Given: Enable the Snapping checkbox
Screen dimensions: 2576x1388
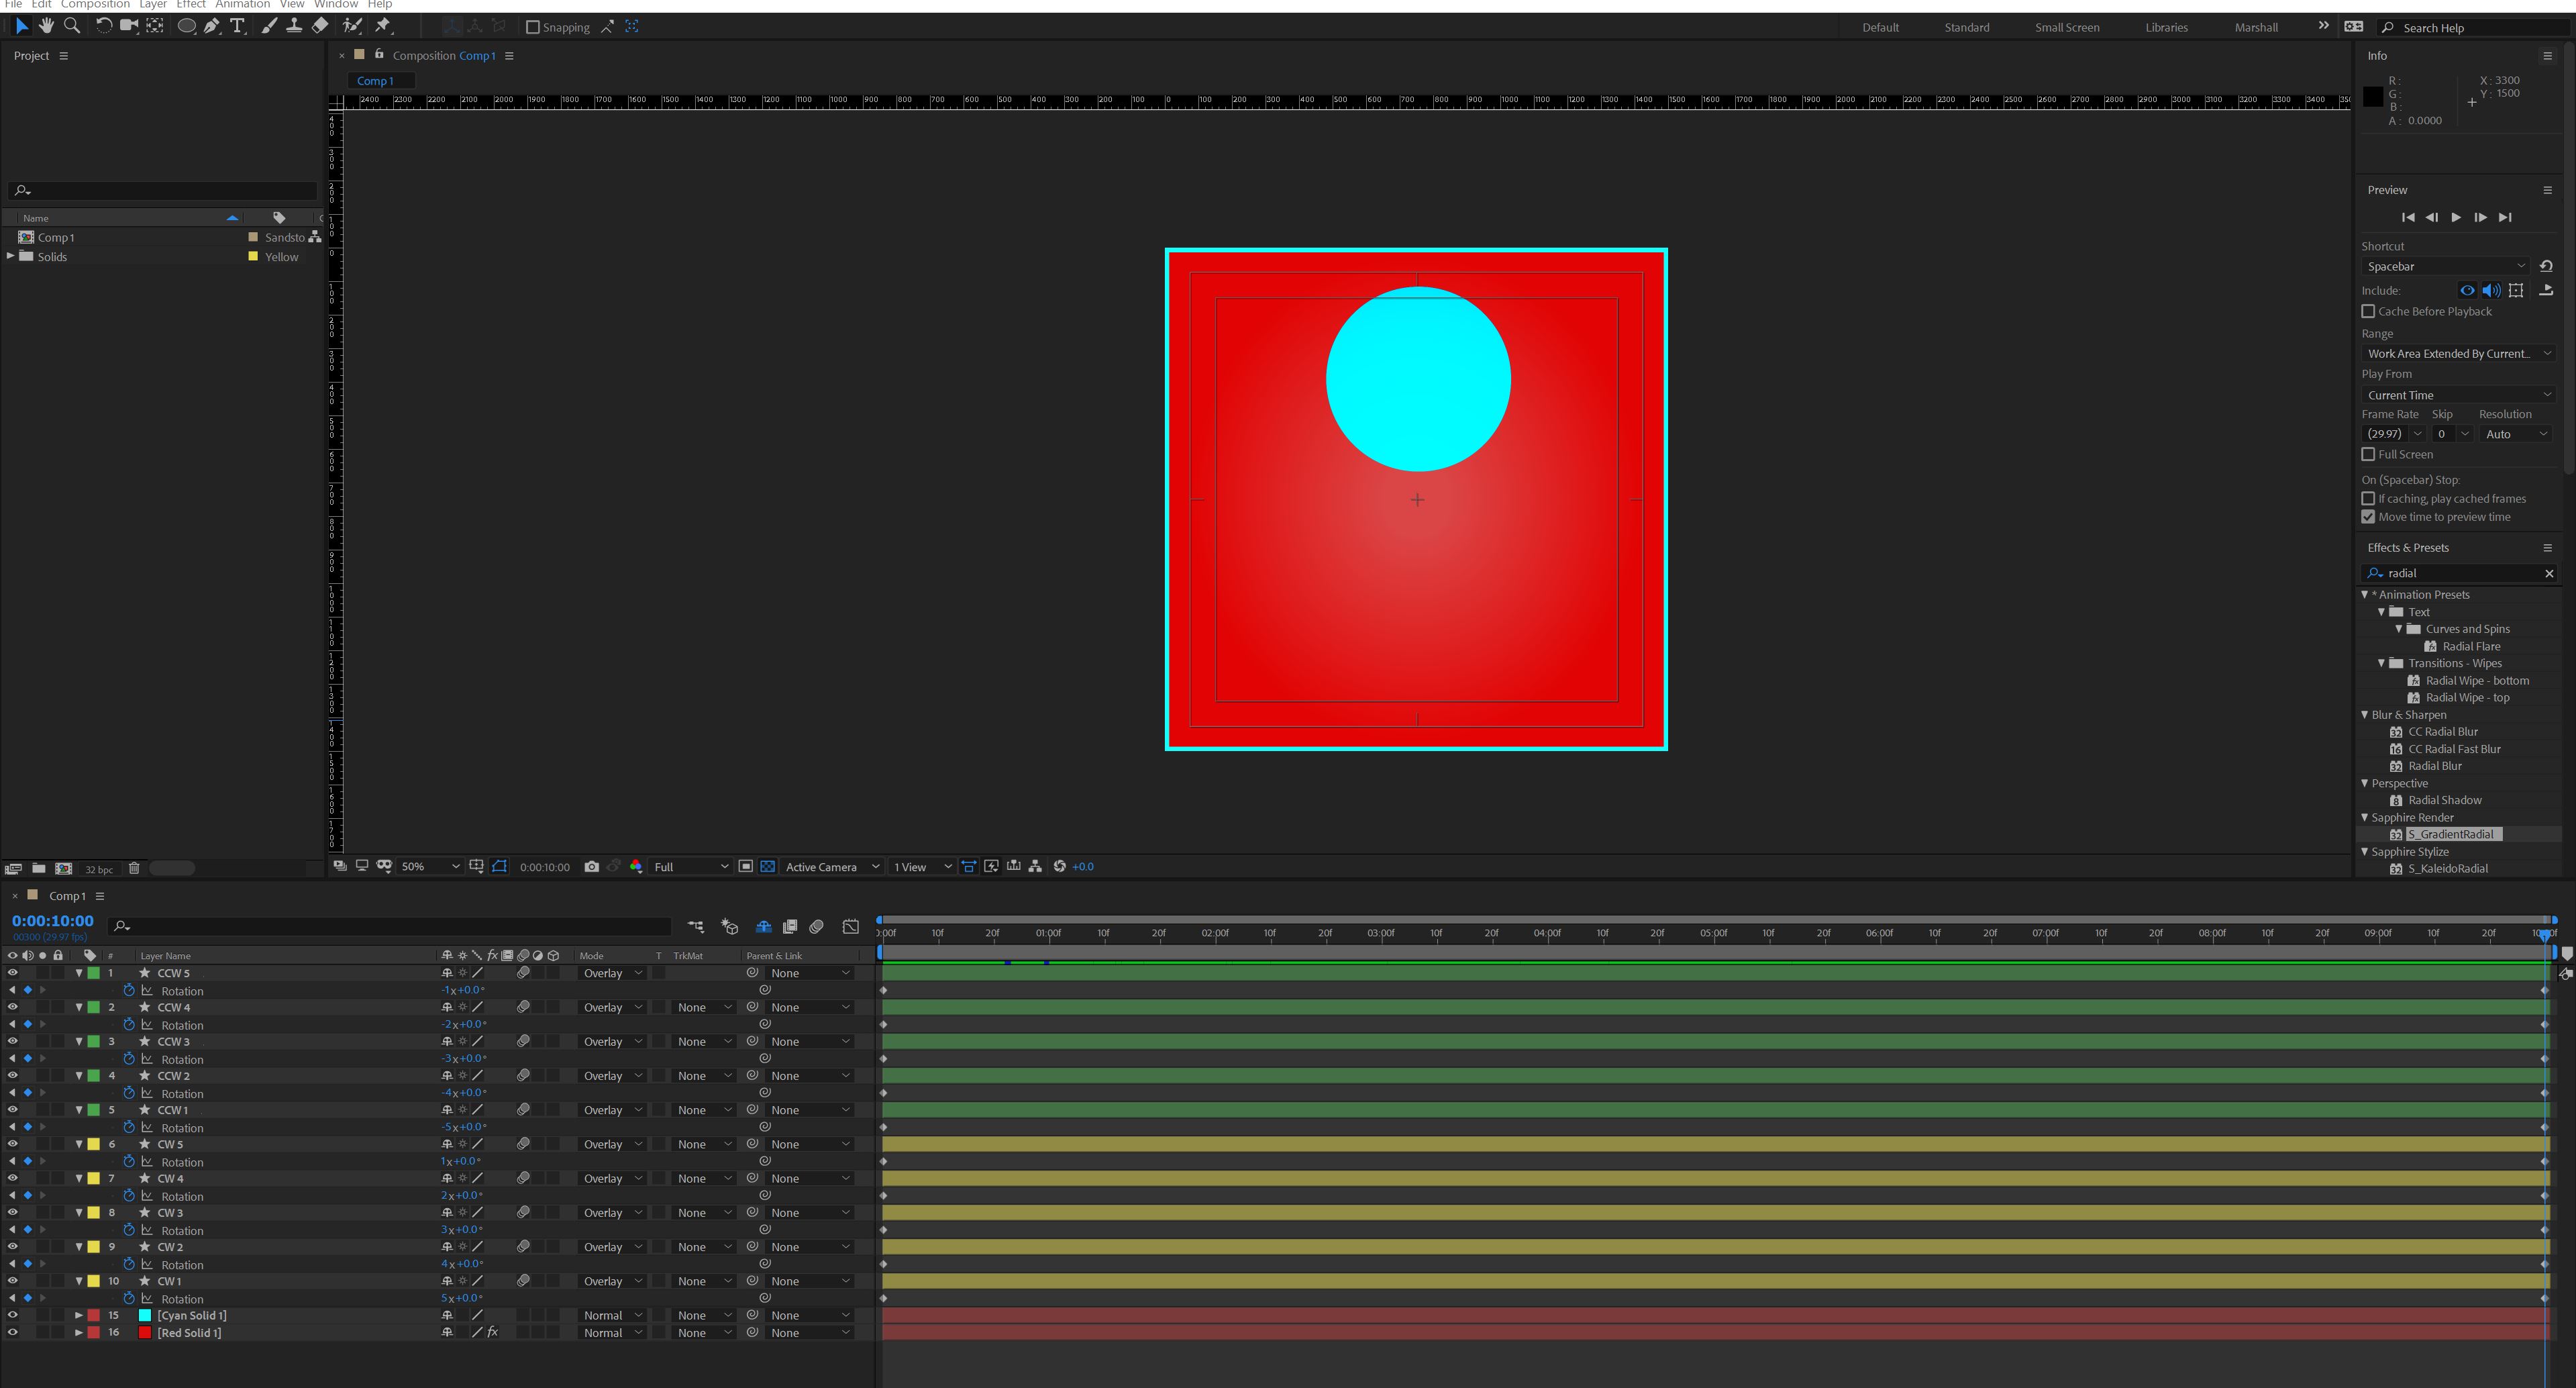Looking at the screenshot, I should pos(533,27).
